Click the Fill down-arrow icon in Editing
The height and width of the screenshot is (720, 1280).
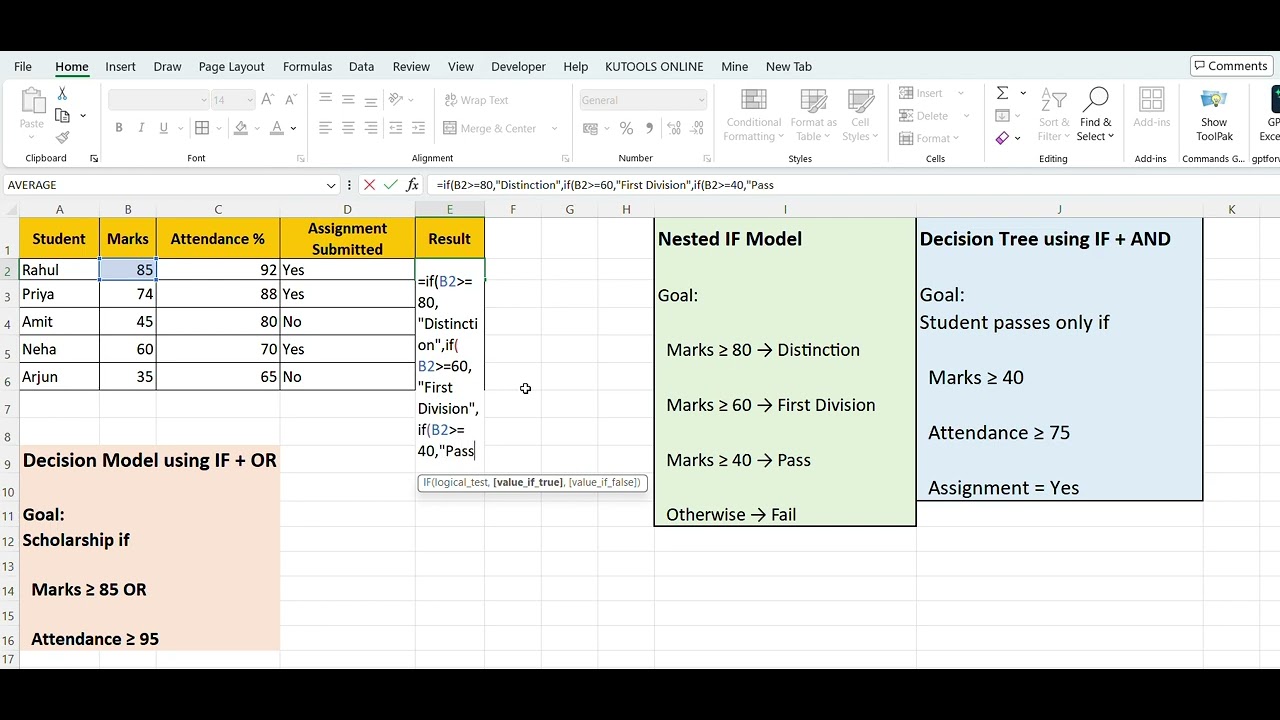point(1002,116)
